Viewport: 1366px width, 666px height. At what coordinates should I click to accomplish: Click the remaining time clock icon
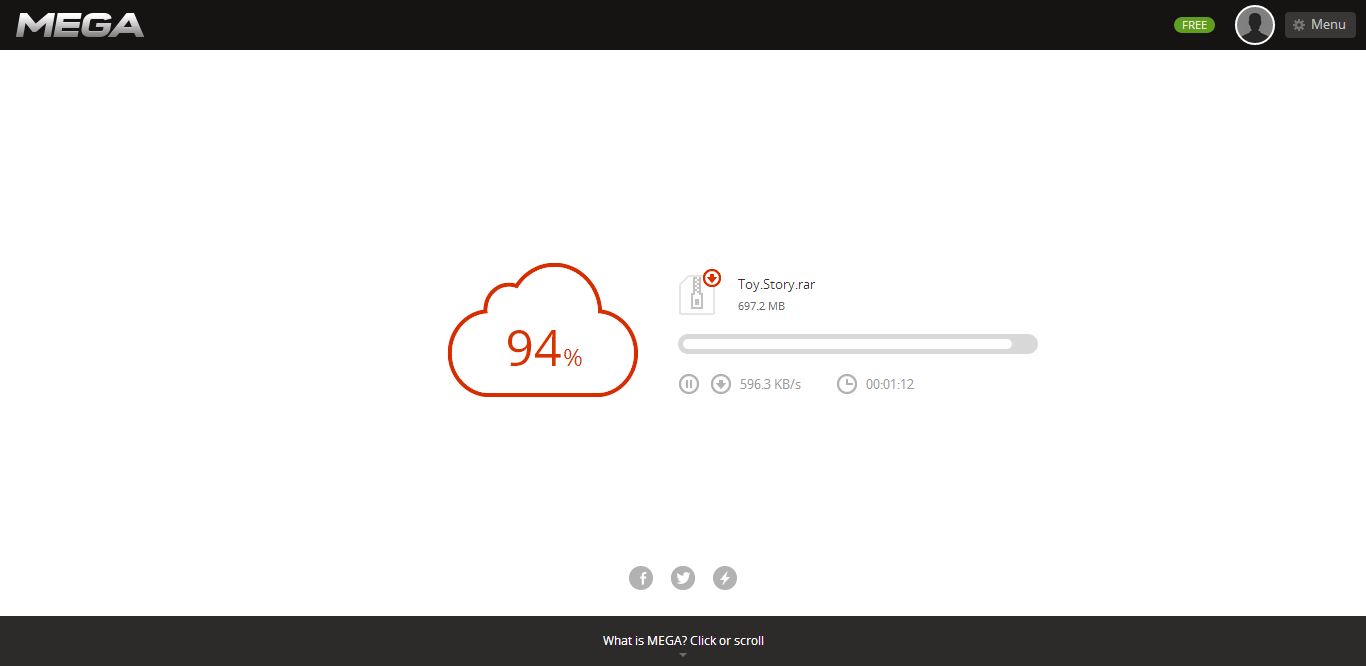click(847, 384)
